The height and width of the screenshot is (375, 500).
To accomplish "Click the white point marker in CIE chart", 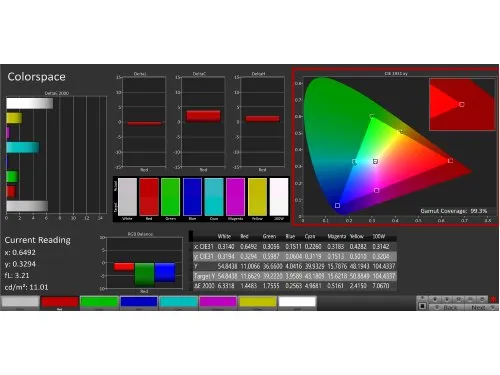I will point(375,161).
